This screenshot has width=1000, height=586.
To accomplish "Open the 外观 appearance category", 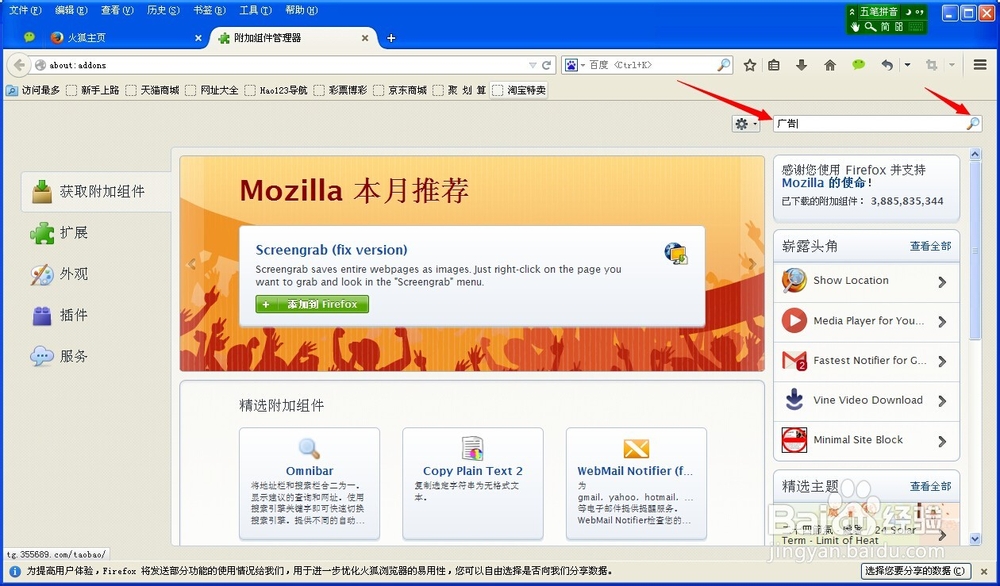I will click(59, 274).
